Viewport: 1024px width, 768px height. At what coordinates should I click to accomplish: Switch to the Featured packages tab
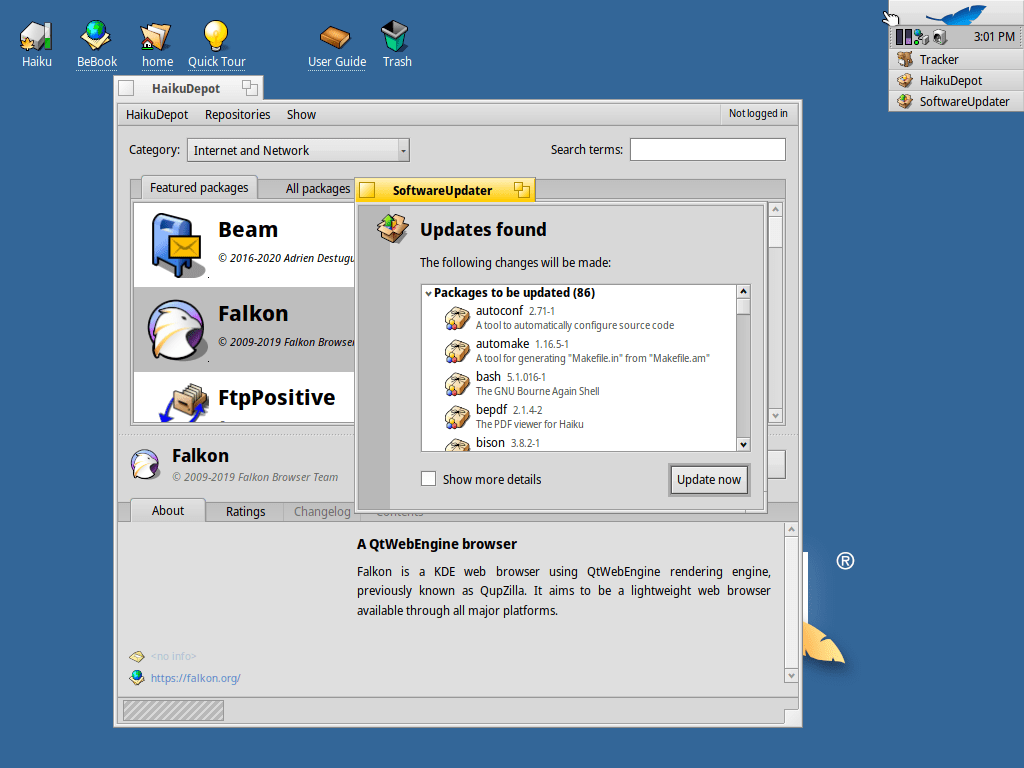[x=199, y=187]
